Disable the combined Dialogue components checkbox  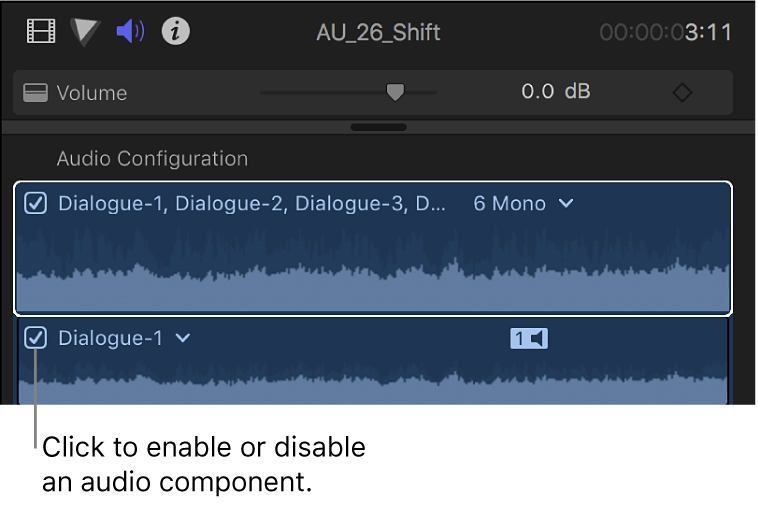click(x=36, y=204)
